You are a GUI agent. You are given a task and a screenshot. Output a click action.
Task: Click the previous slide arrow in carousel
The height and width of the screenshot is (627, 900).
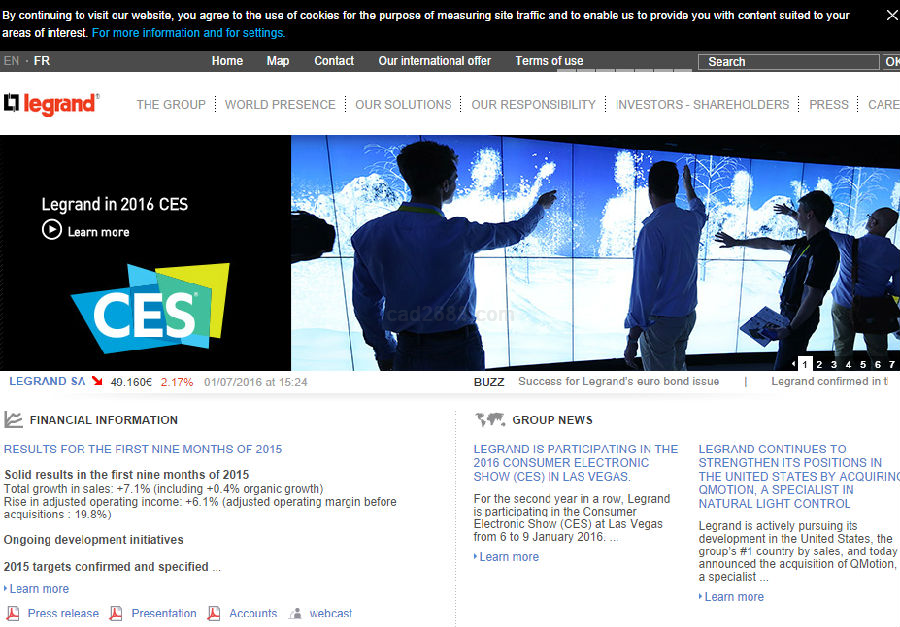(x=794, y=365)
